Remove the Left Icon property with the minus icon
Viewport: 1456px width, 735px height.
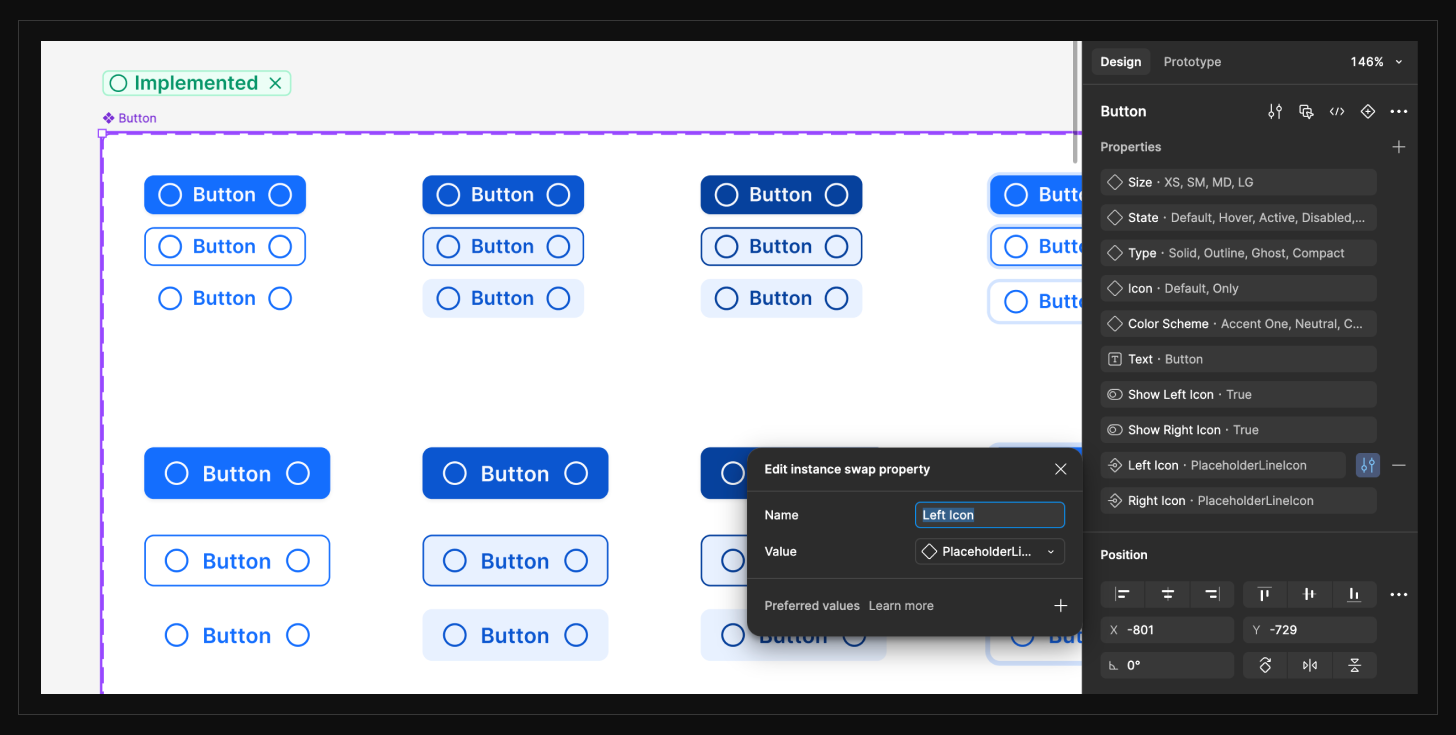click(x=1399, y=465)
